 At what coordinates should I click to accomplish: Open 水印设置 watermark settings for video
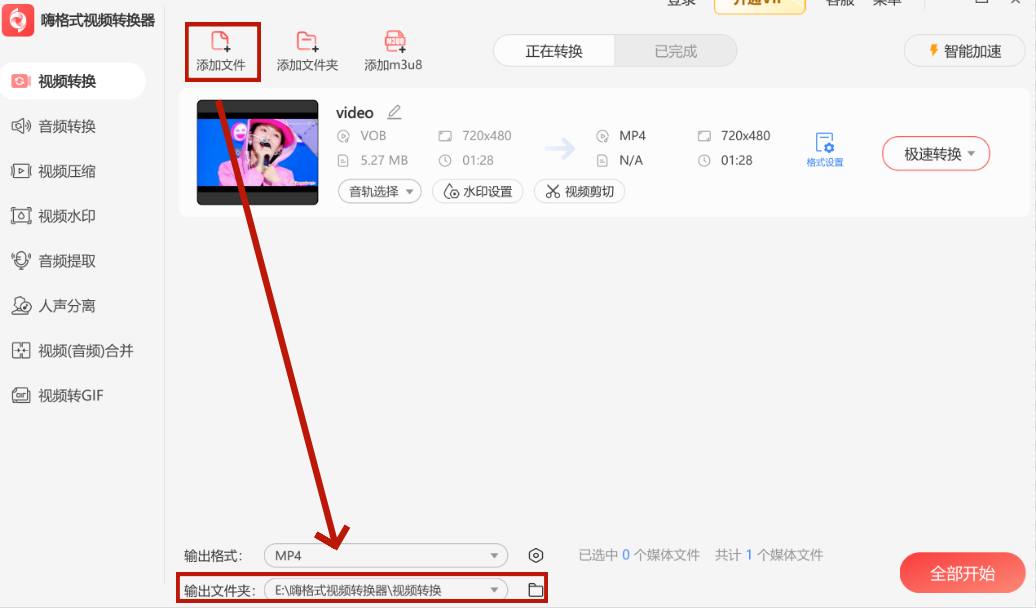point(477,191)
